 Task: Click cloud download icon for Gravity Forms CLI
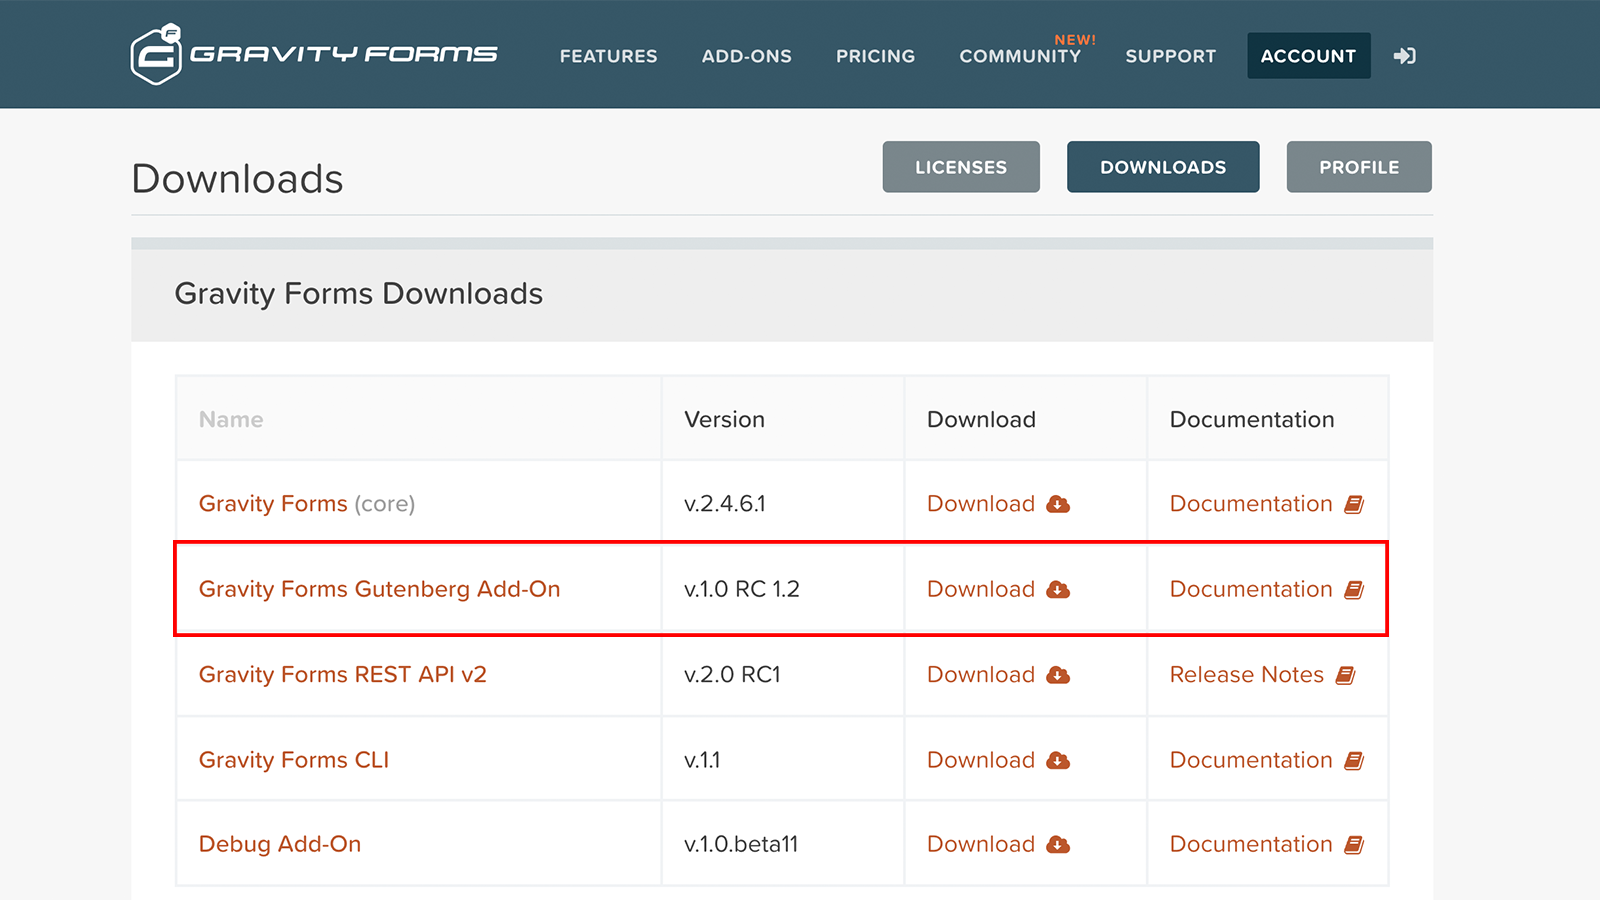pyautogui.click(x=1058, y=761)
